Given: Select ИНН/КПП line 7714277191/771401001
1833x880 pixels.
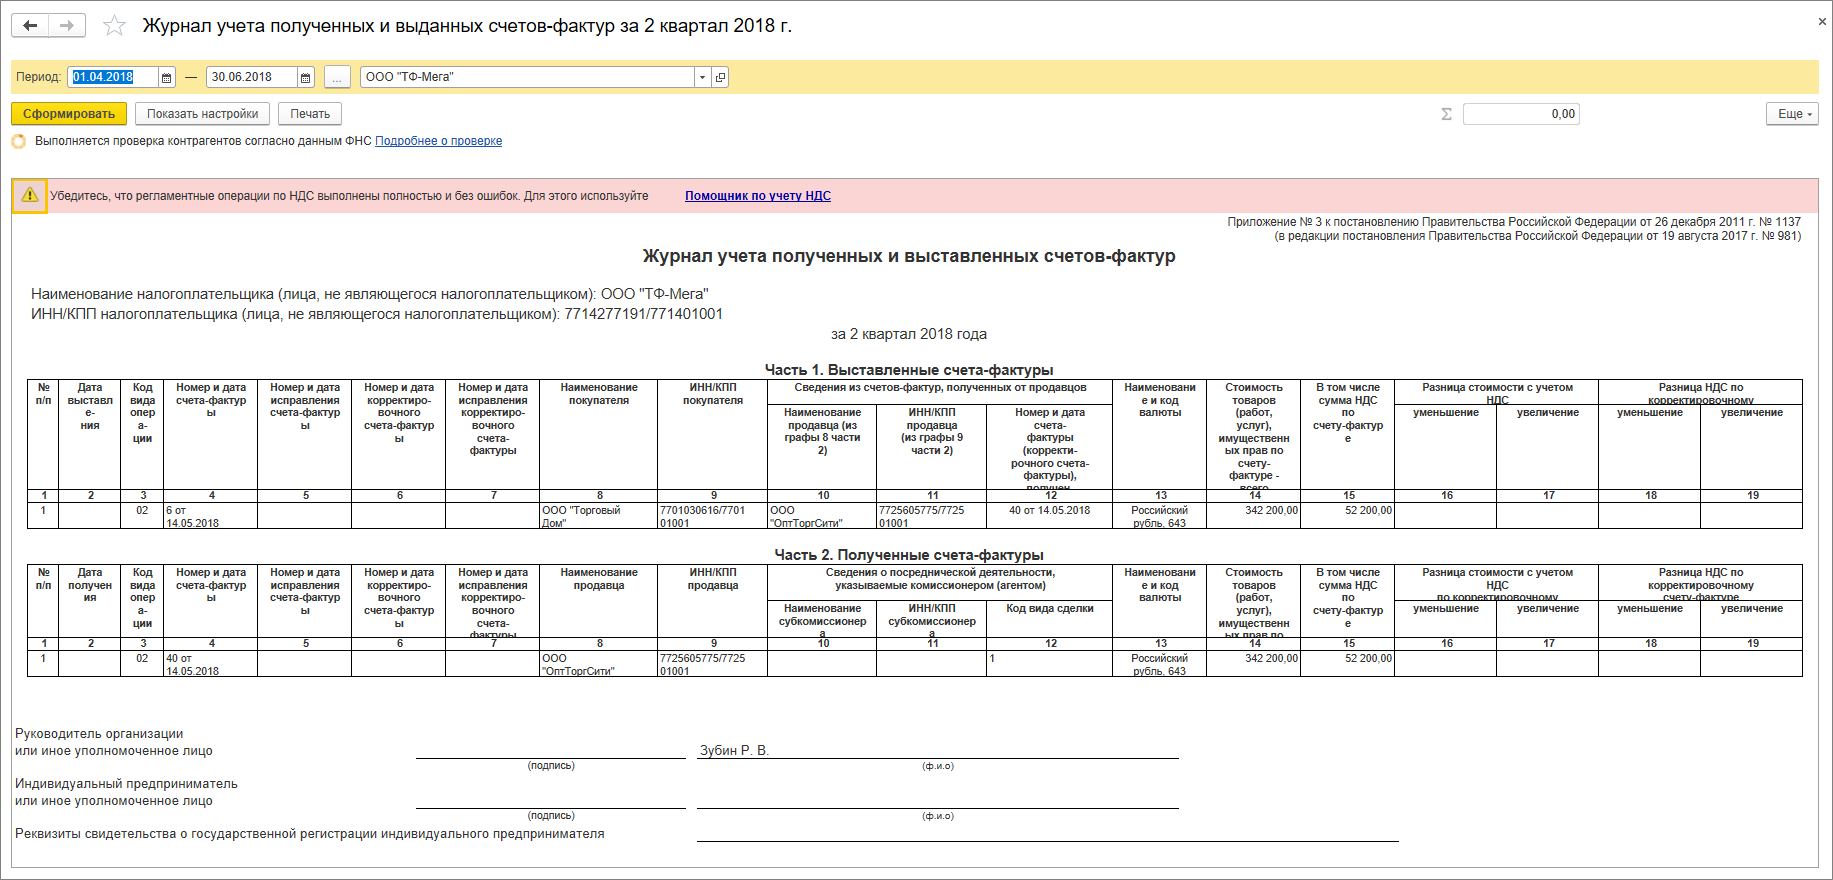Looking at the screenshot, I should click(377, 314).
